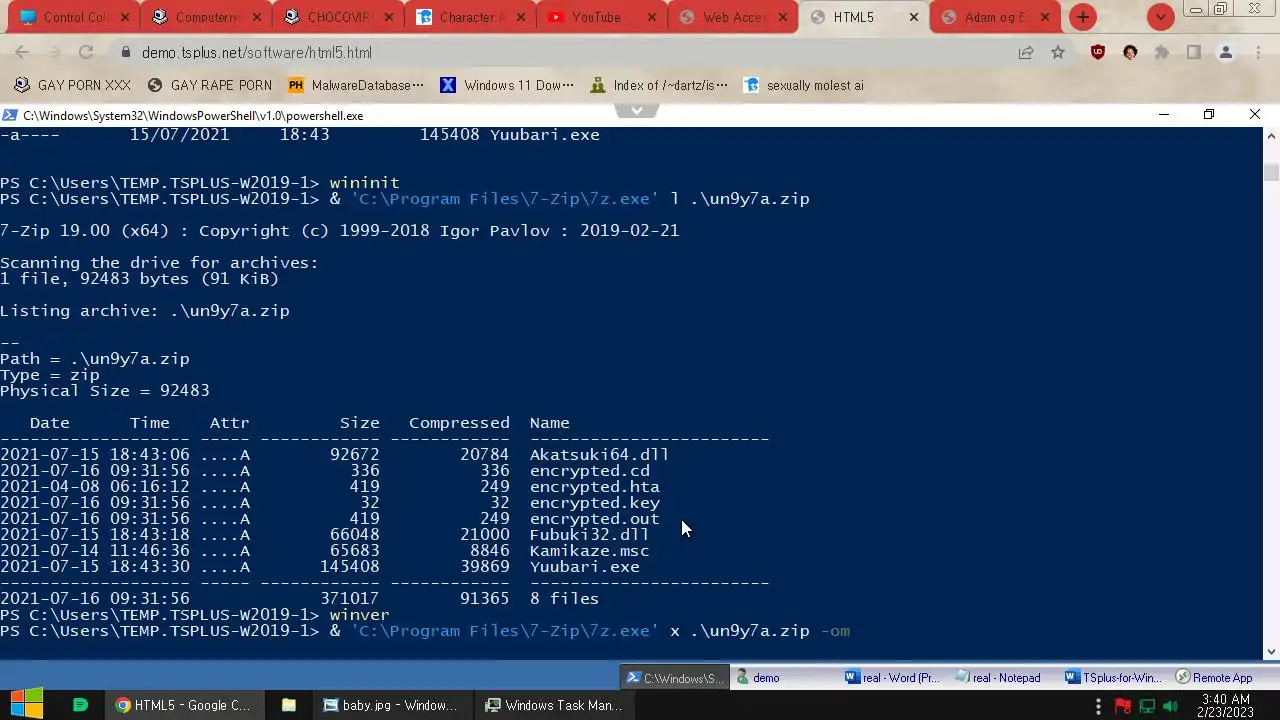Switch to the Computerne browser tab
The height and width of the screenshot is (720, 1280).
207,17
